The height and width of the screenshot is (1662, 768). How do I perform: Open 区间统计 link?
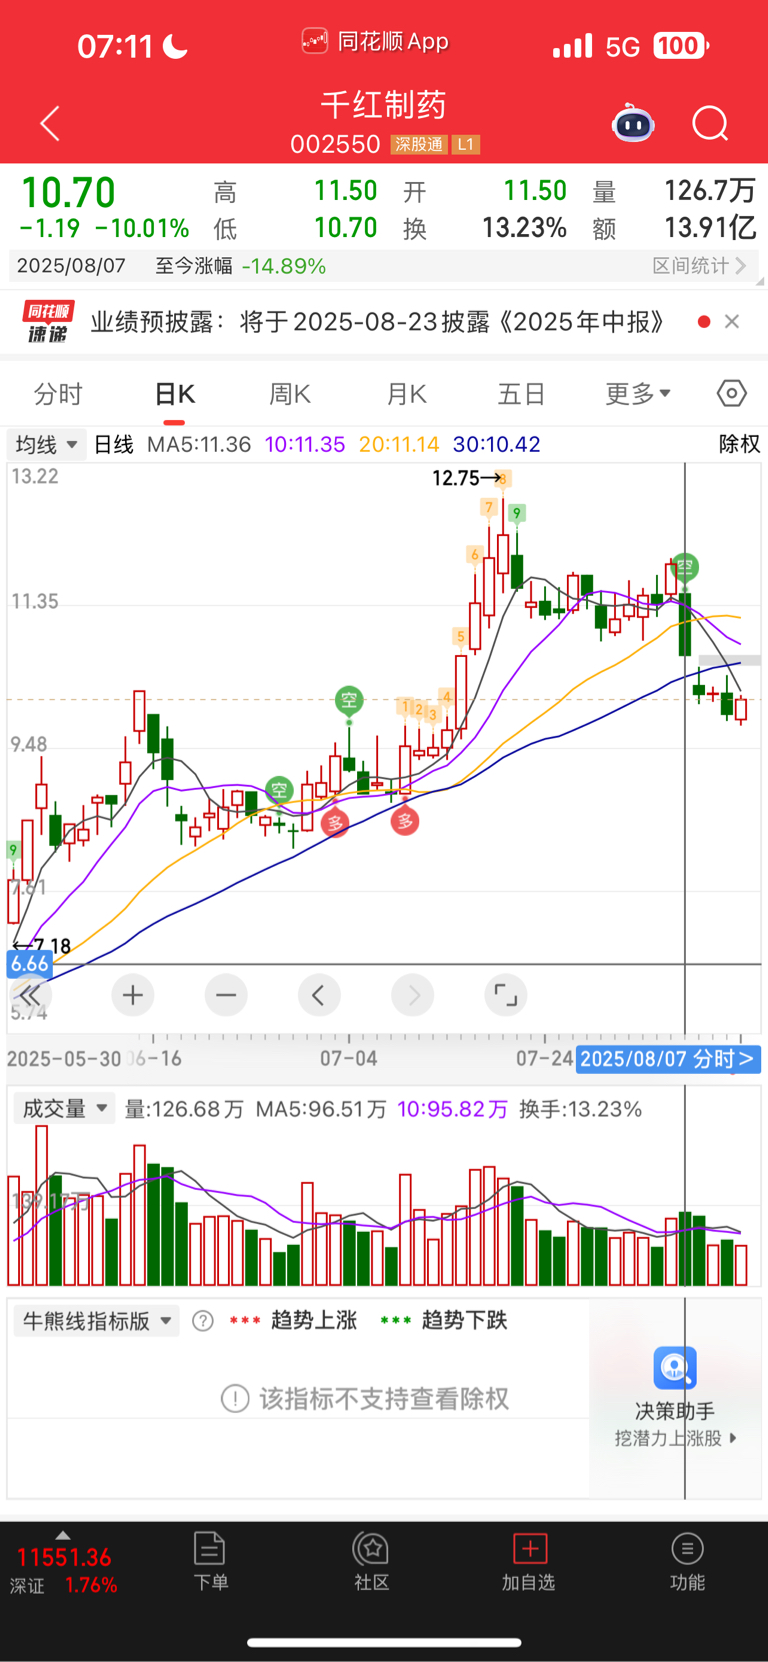[x=699, y=266]
